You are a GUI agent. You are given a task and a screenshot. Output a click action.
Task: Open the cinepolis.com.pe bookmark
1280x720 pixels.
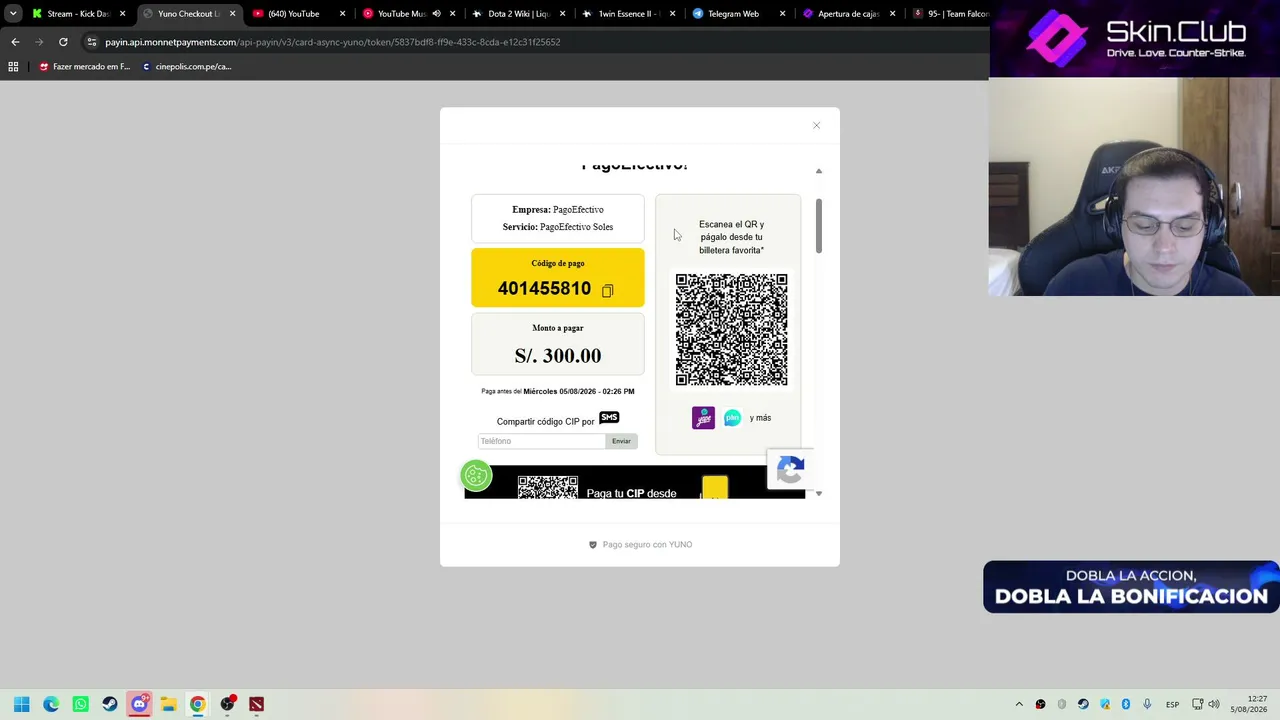click(x=187, y=67)
